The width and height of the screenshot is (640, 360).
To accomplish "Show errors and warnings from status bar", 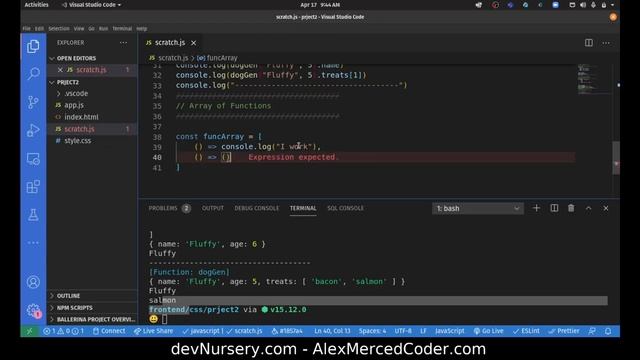I will [x=64, y=331].
